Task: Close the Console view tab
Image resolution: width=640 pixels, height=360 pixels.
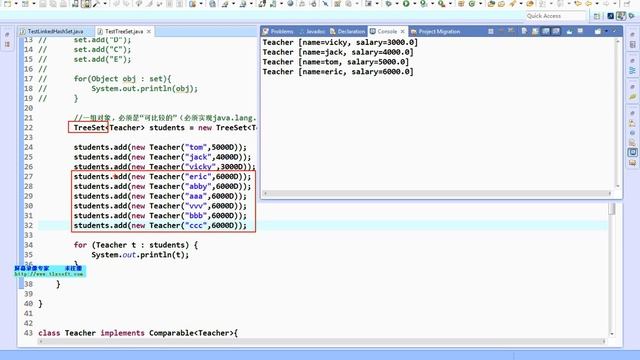Action: click(402, 31)
